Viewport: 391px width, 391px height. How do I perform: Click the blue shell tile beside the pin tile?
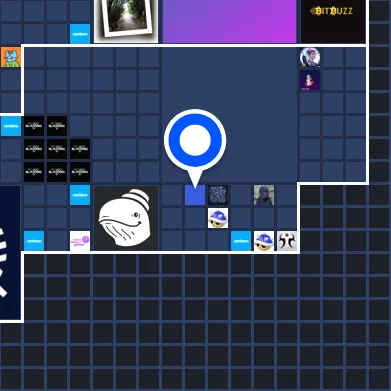pos(218,218)
